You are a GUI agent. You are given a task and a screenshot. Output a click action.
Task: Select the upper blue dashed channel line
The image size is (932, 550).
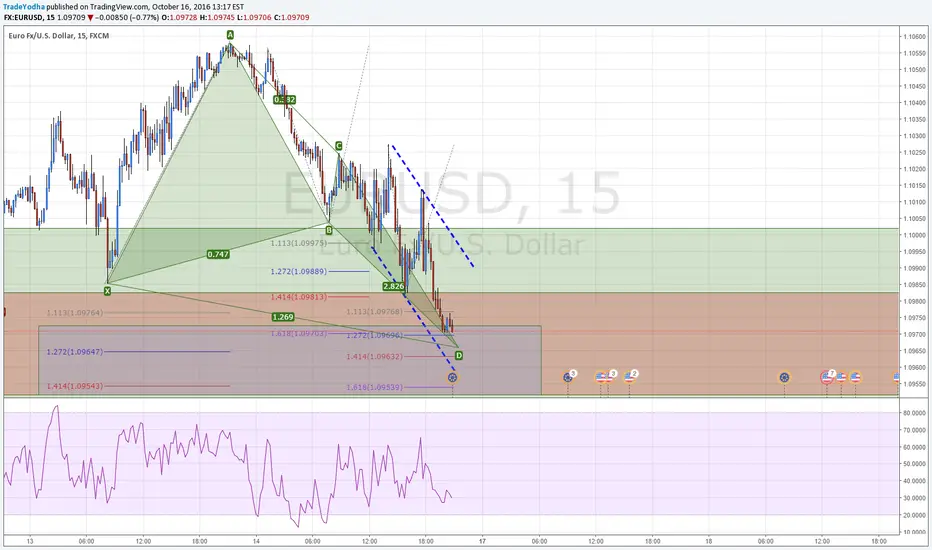click(433, 206)
